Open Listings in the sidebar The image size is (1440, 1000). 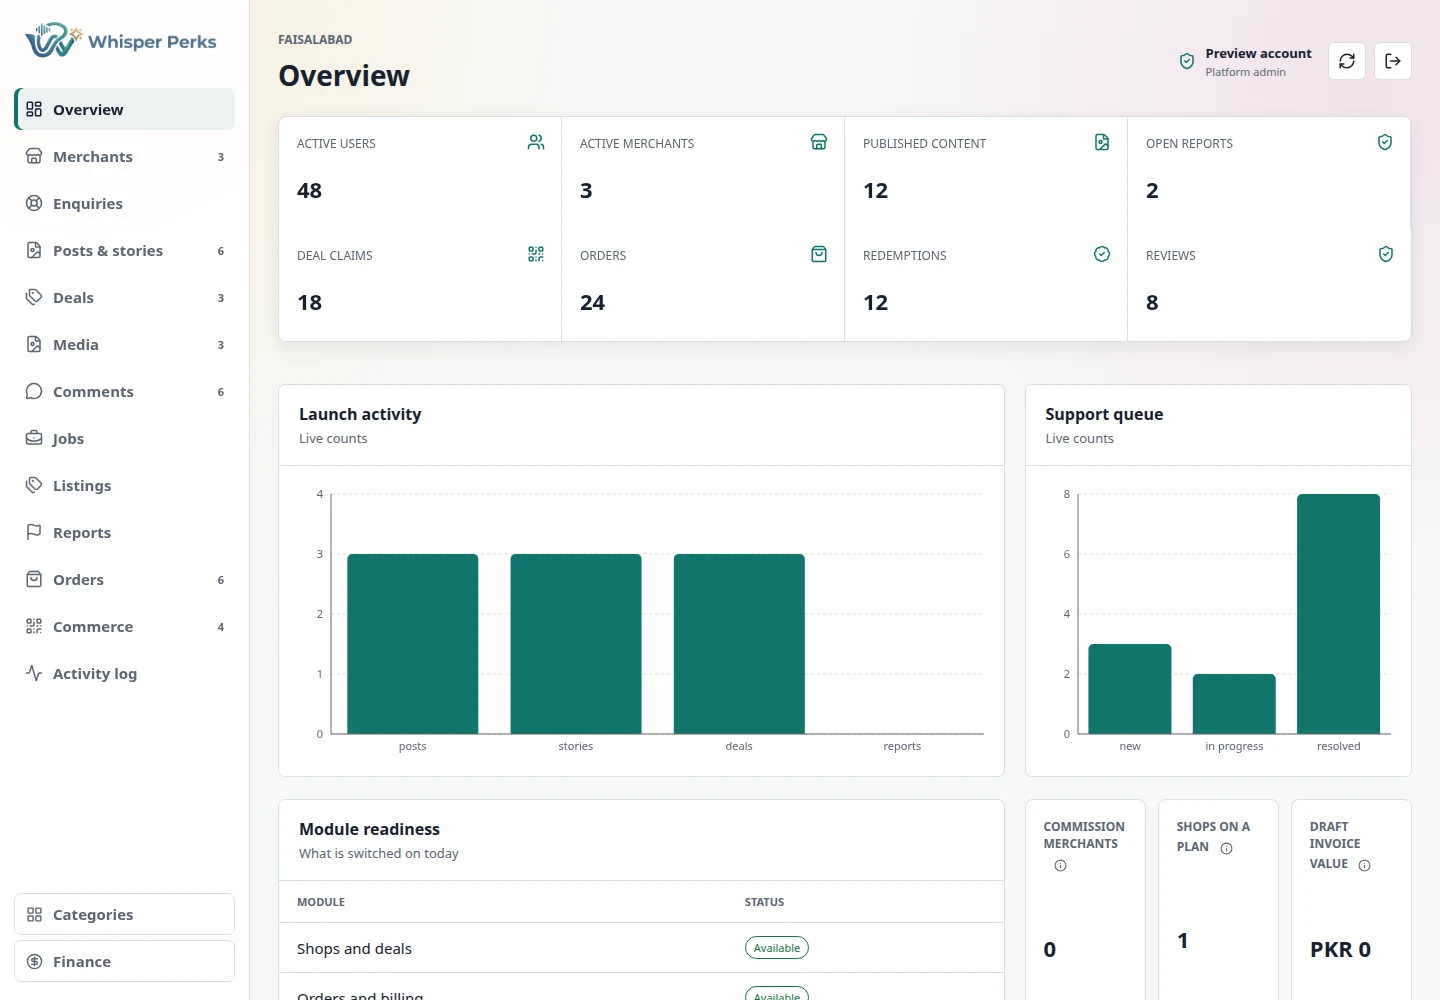click(x=125, y=485)
